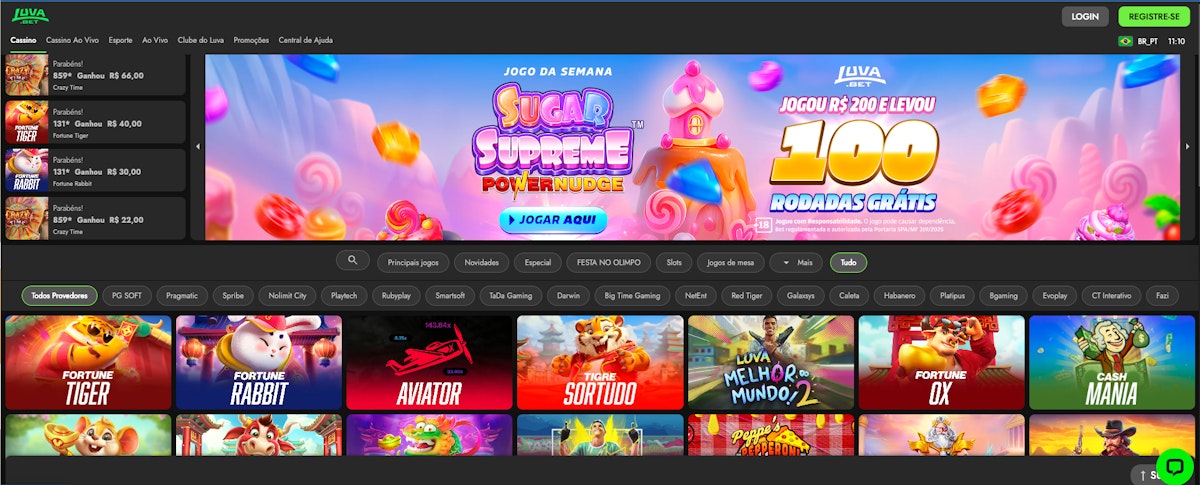Filter by Red Tiger provider
Viewport: 1200px width, 485px height.
click(x=748, y=296)
